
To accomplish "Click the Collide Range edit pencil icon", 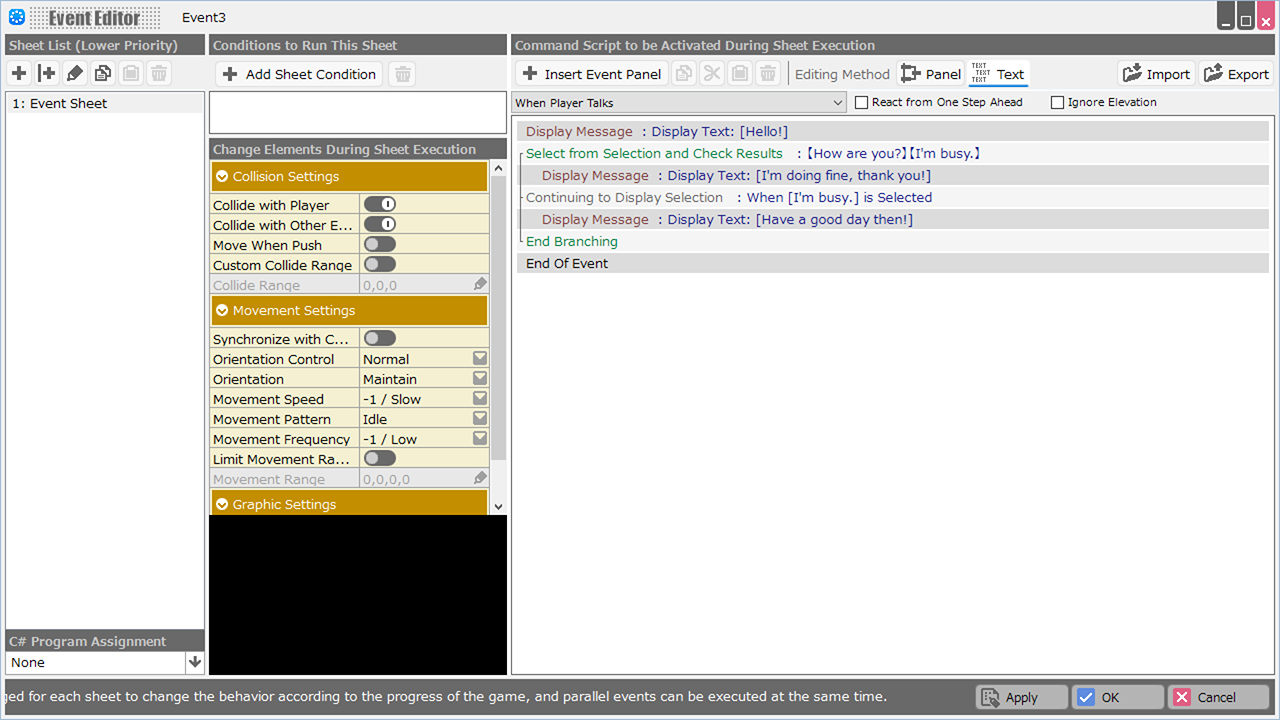I will (x=480, y=285).
